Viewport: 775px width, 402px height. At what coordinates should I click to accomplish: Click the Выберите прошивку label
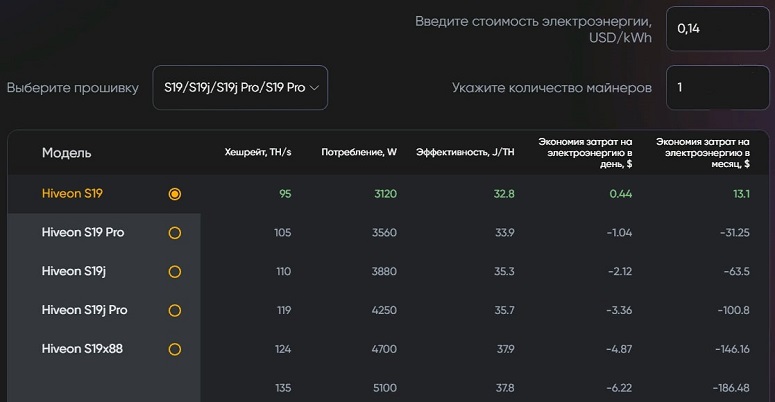pos(73,88)
